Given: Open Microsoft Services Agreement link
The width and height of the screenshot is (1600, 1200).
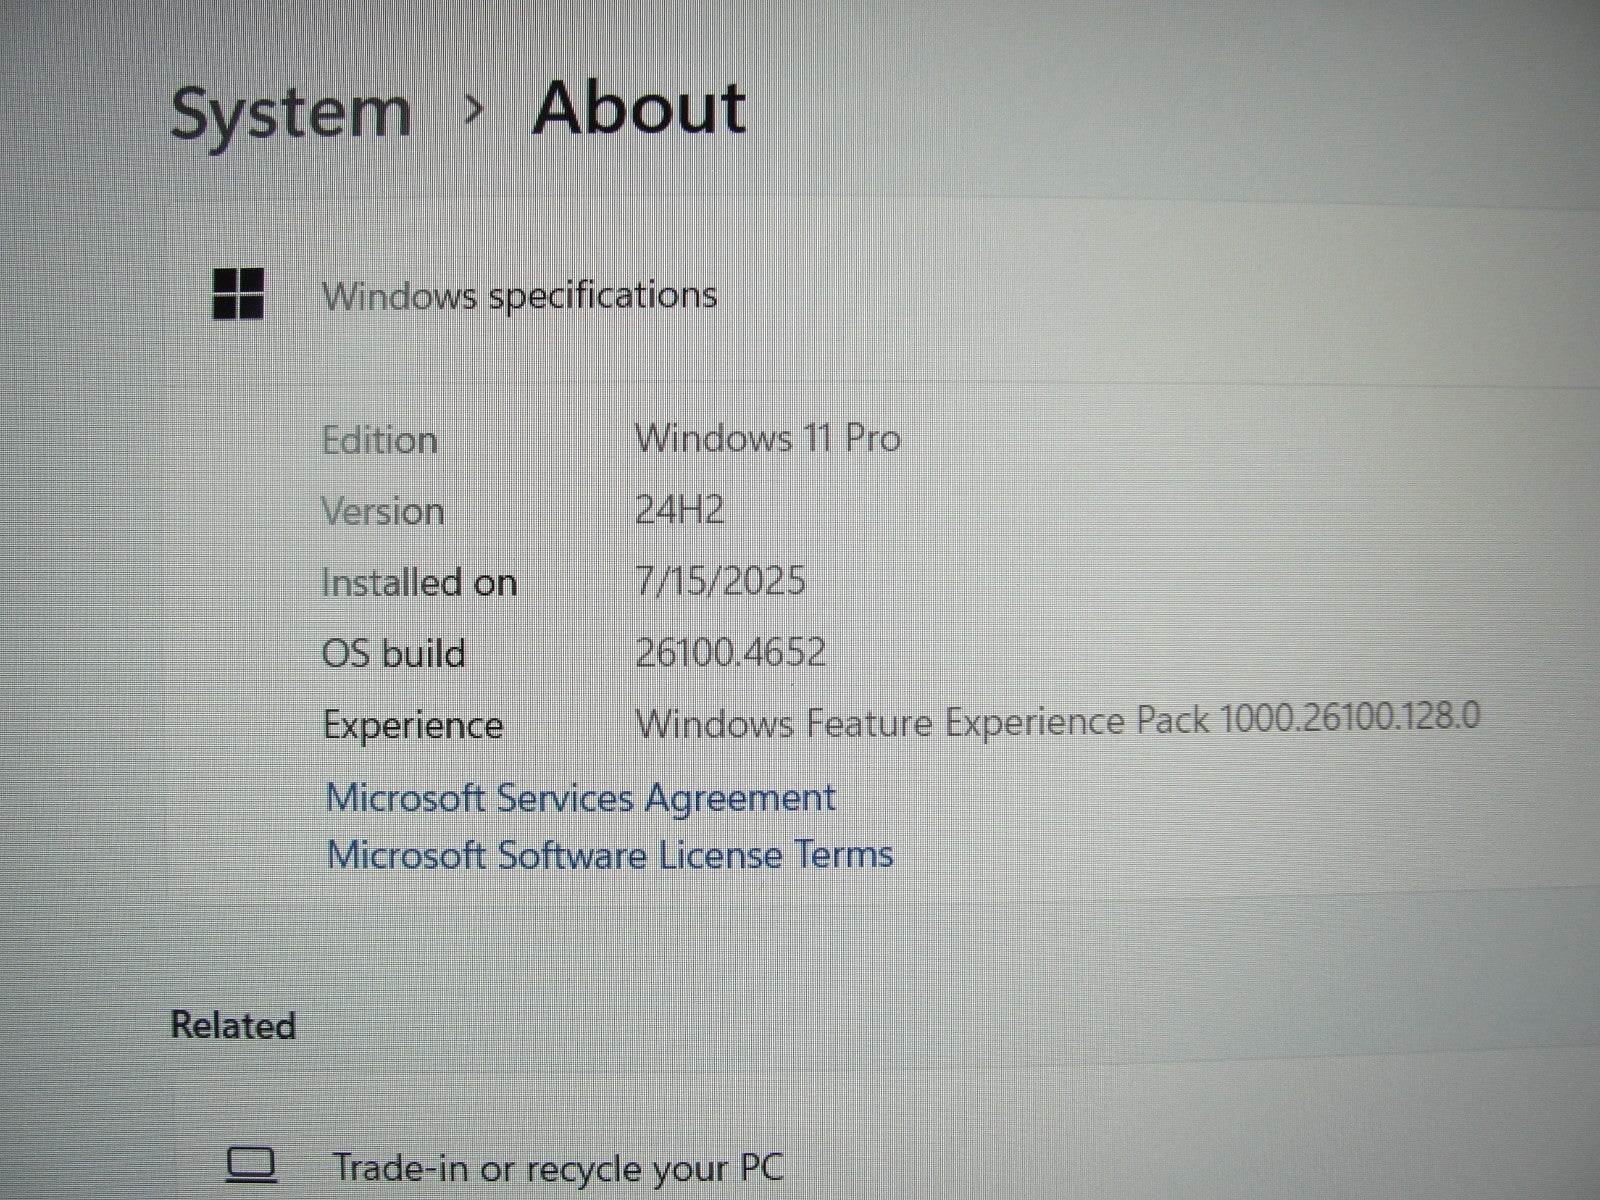Looking at the screenshot, I should coord(580,798).
